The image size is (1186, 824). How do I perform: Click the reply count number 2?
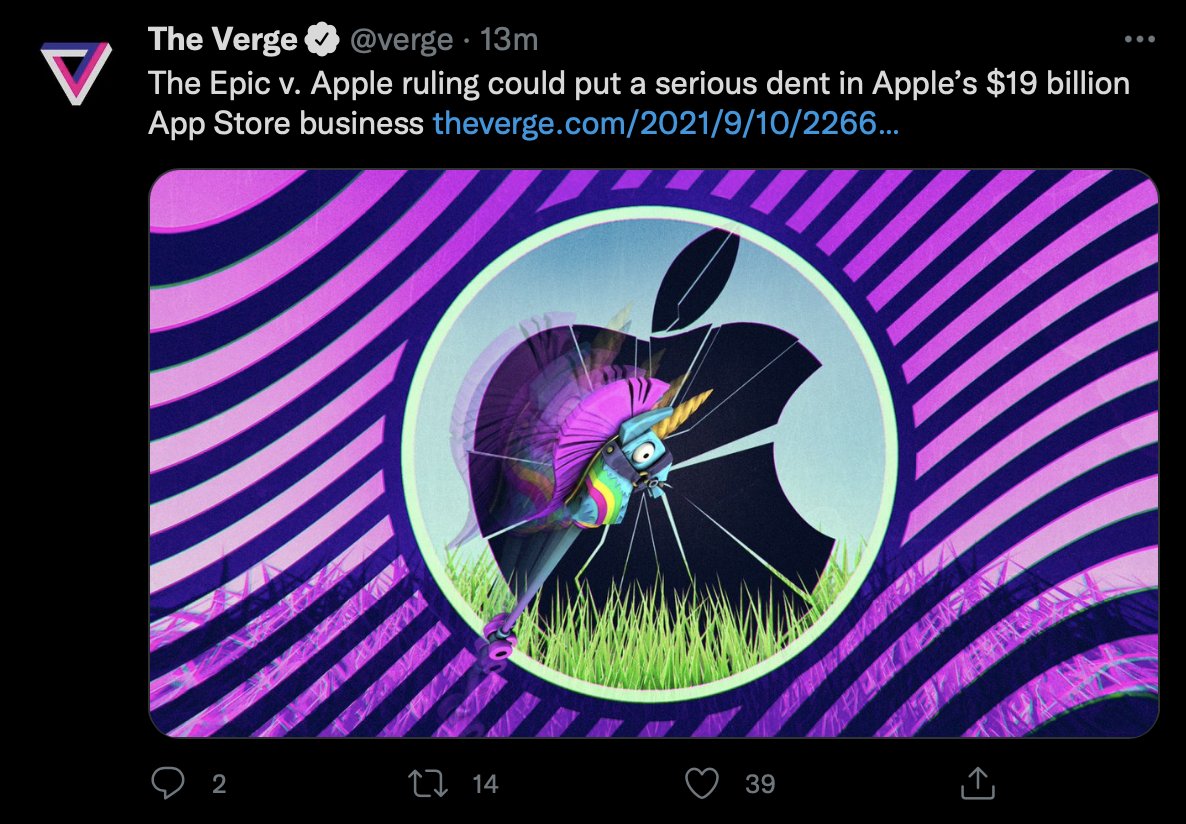219,784
